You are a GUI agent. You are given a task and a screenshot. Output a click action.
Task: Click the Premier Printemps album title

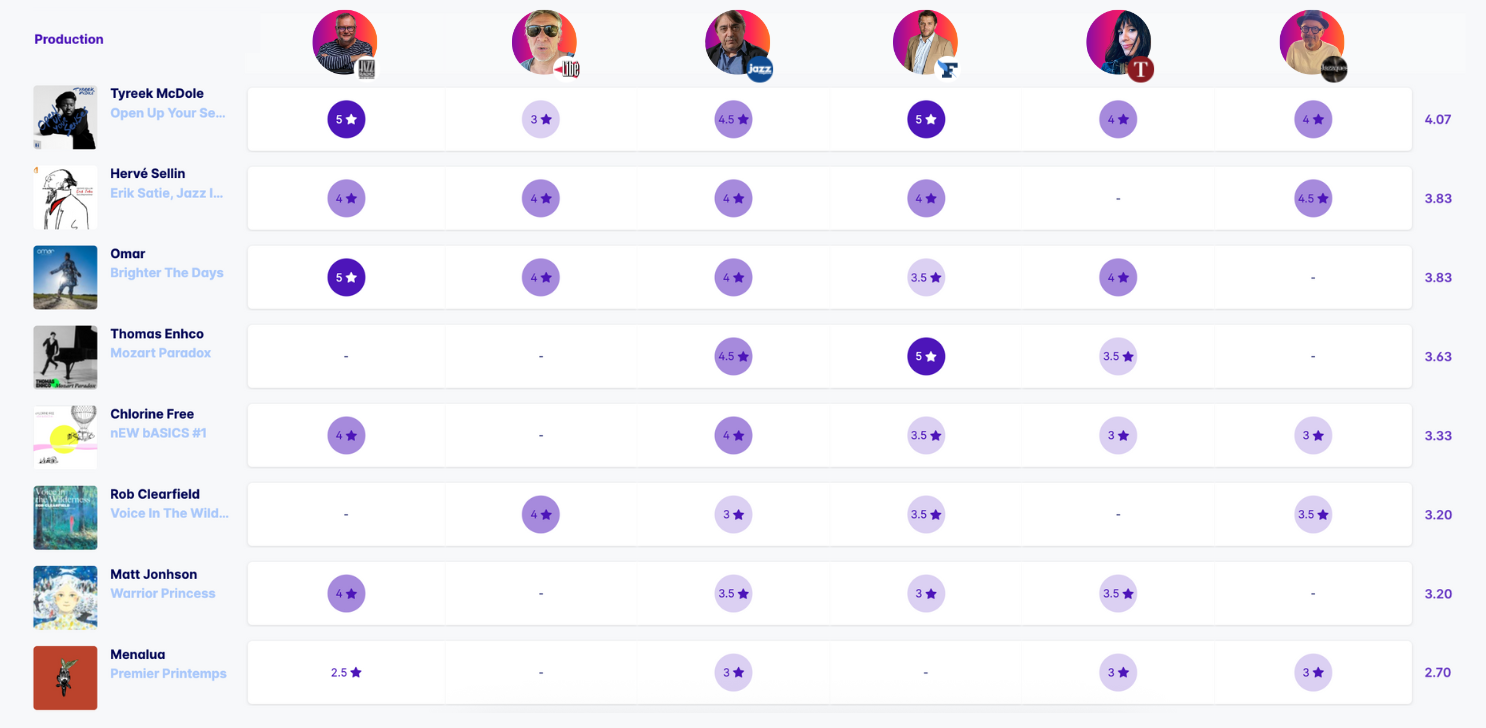point(168,673)
